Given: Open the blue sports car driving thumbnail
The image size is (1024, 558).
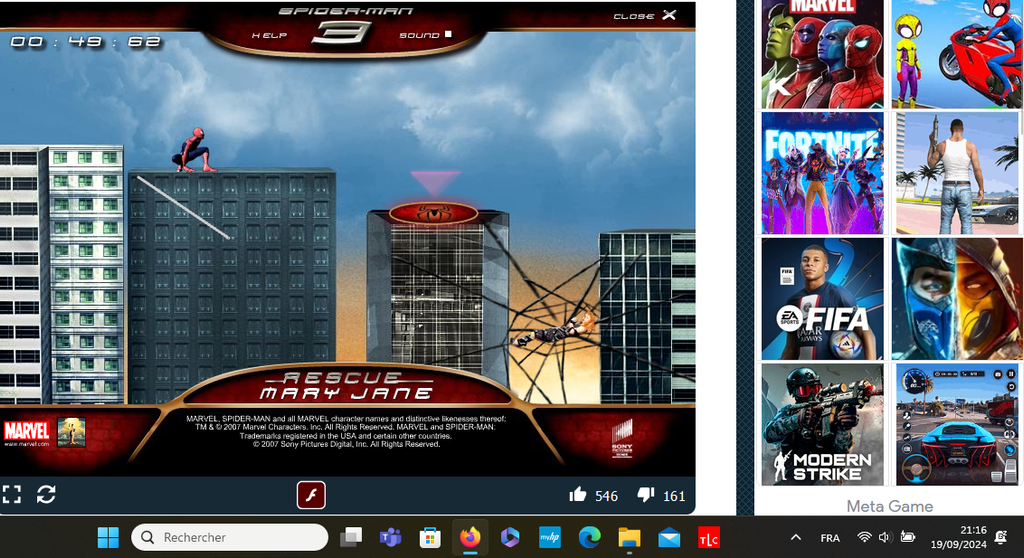Looking at the screenshot, I should 957,425.
